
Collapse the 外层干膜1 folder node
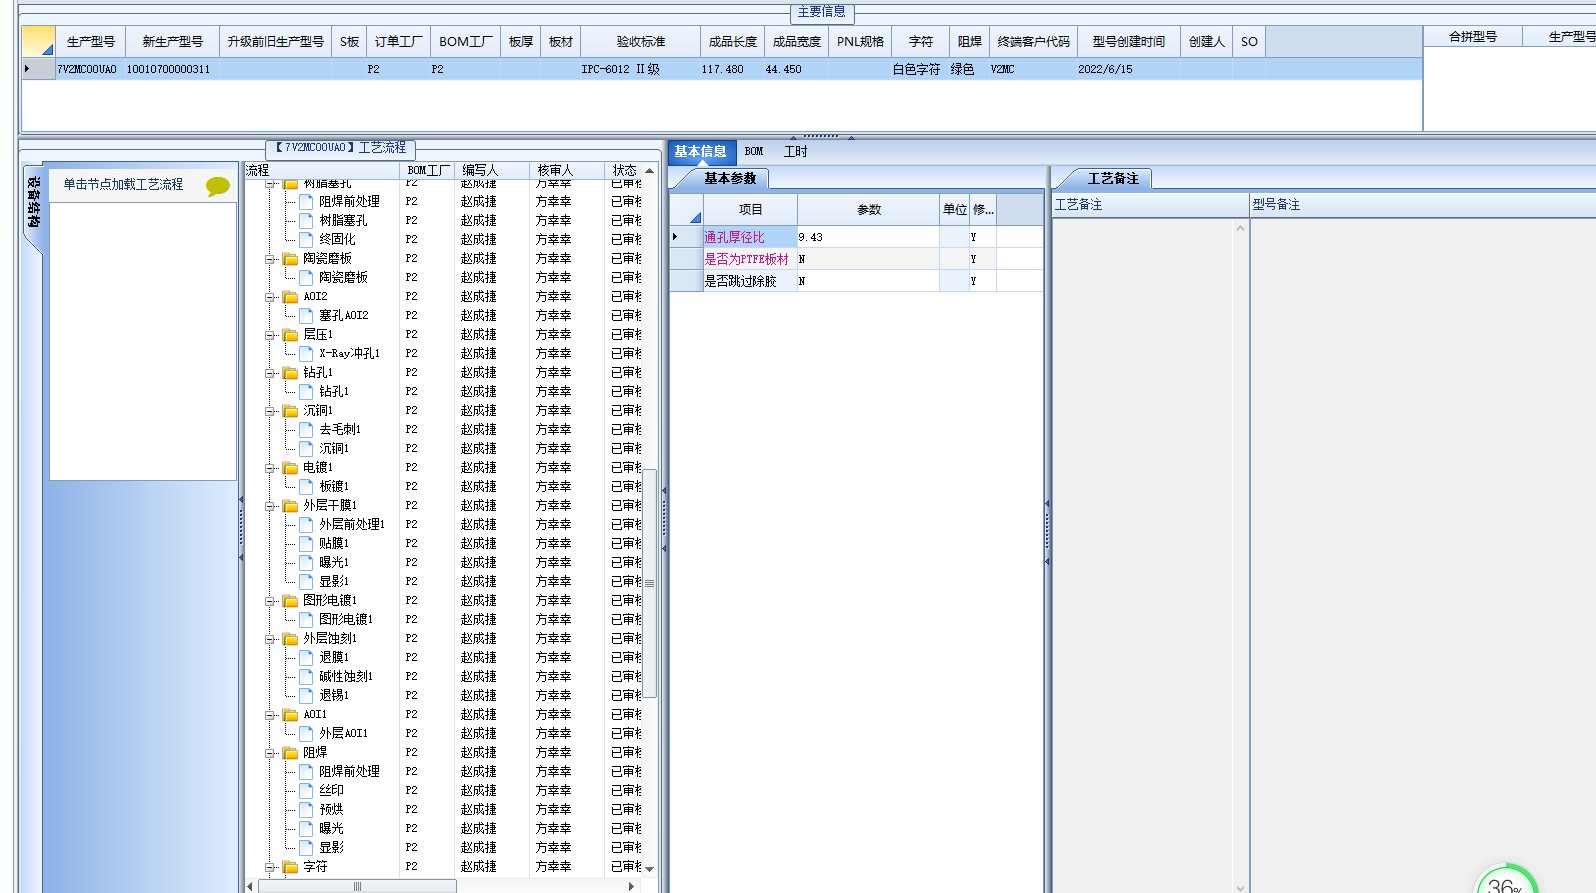pos(270,506)
